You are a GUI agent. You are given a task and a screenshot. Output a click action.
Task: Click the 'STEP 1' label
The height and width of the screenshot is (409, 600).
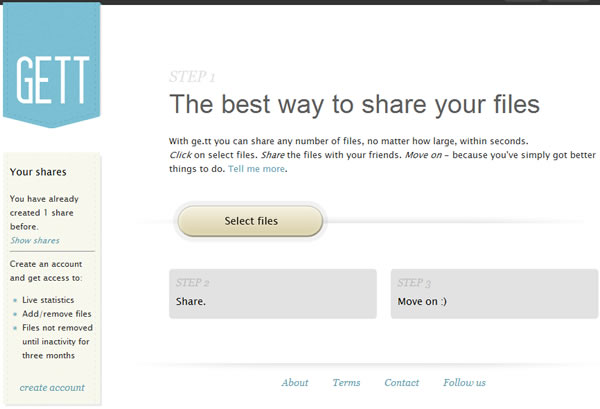tap(192, 77)
